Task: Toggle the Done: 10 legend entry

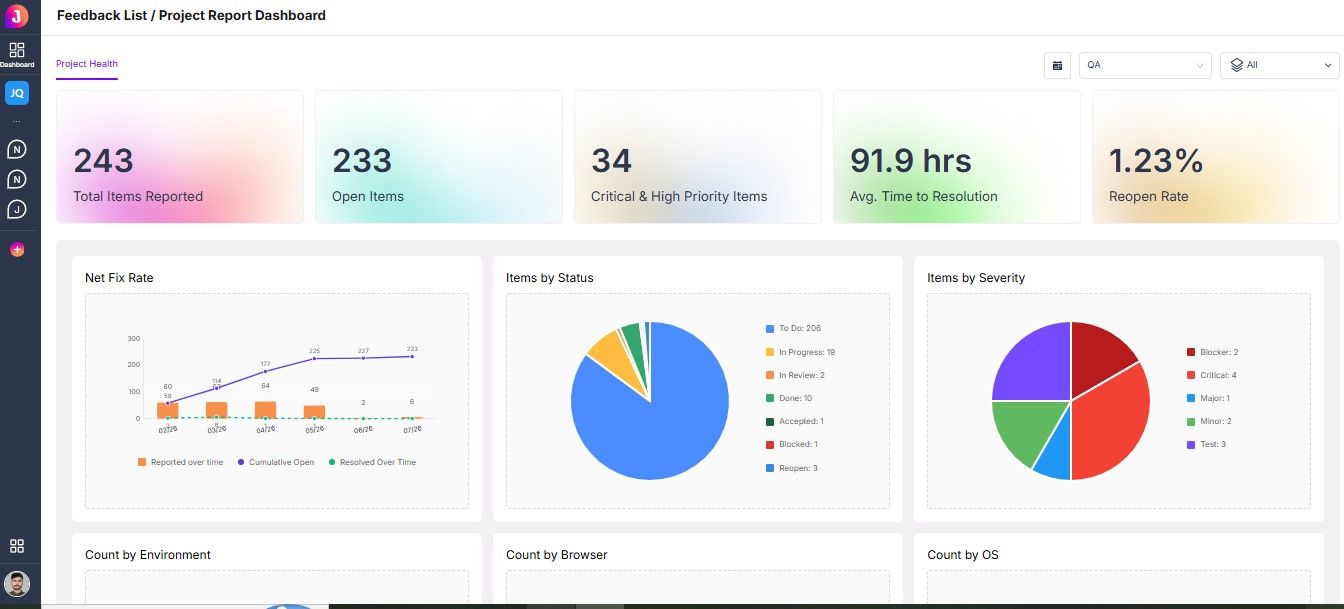Action: pyautogui.click(x=789, y=398)
